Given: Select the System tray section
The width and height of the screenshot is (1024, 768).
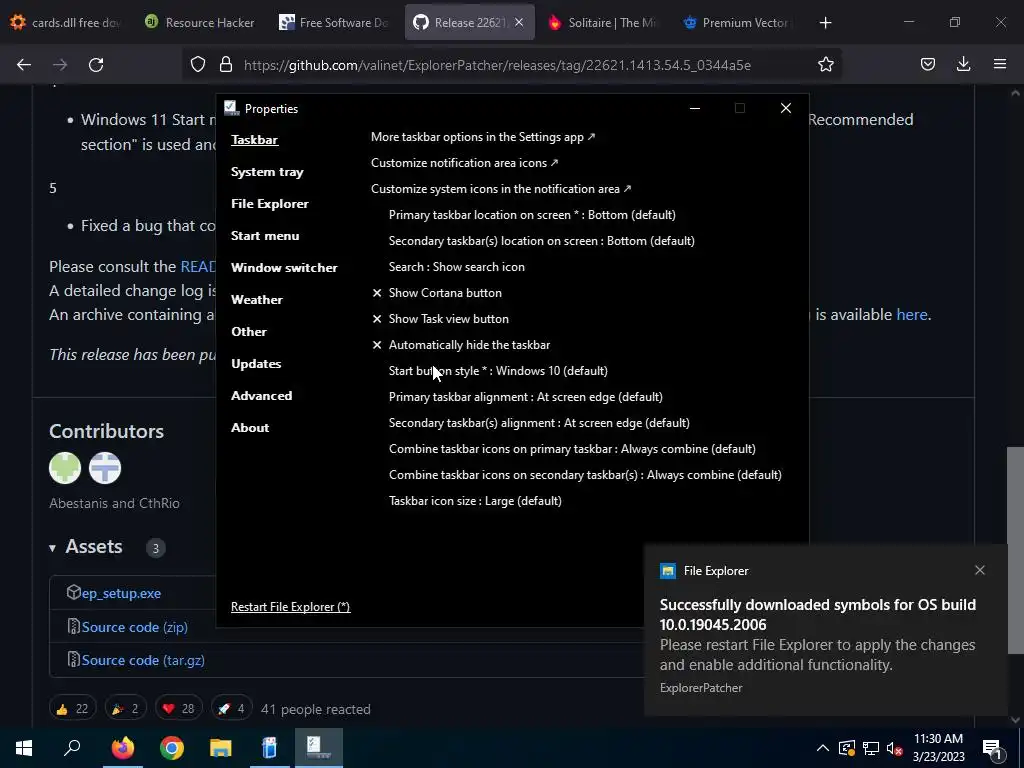Looking at the screenshot, I should click(267, 172).
